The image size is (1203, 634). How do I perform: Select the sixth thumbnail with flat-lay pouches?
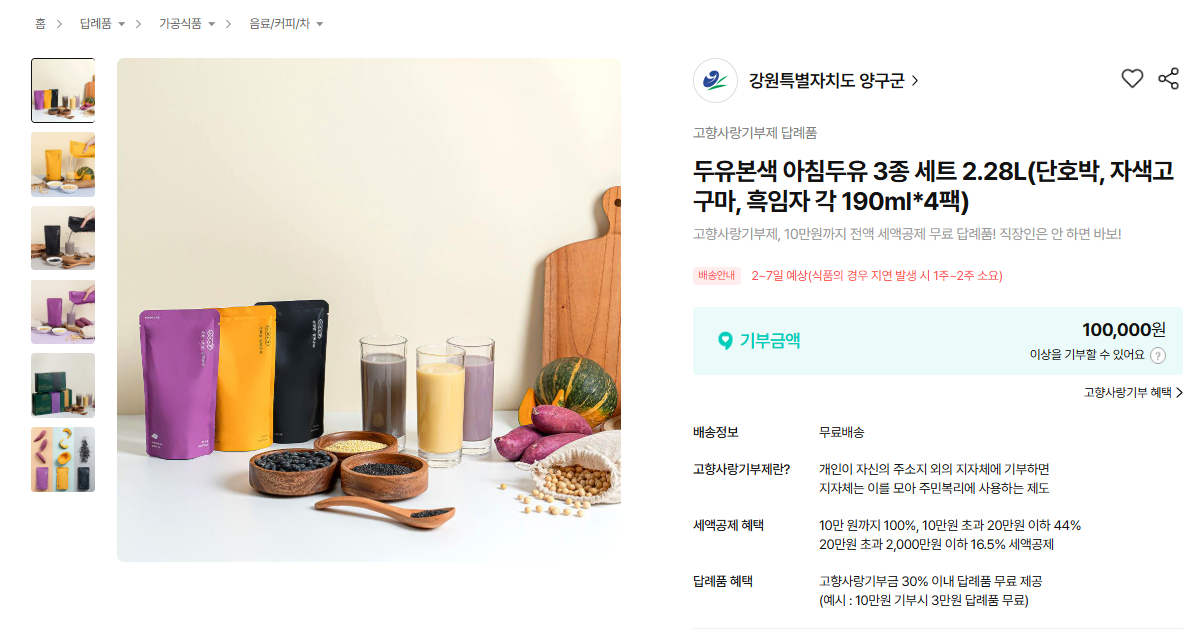point(63,459)
